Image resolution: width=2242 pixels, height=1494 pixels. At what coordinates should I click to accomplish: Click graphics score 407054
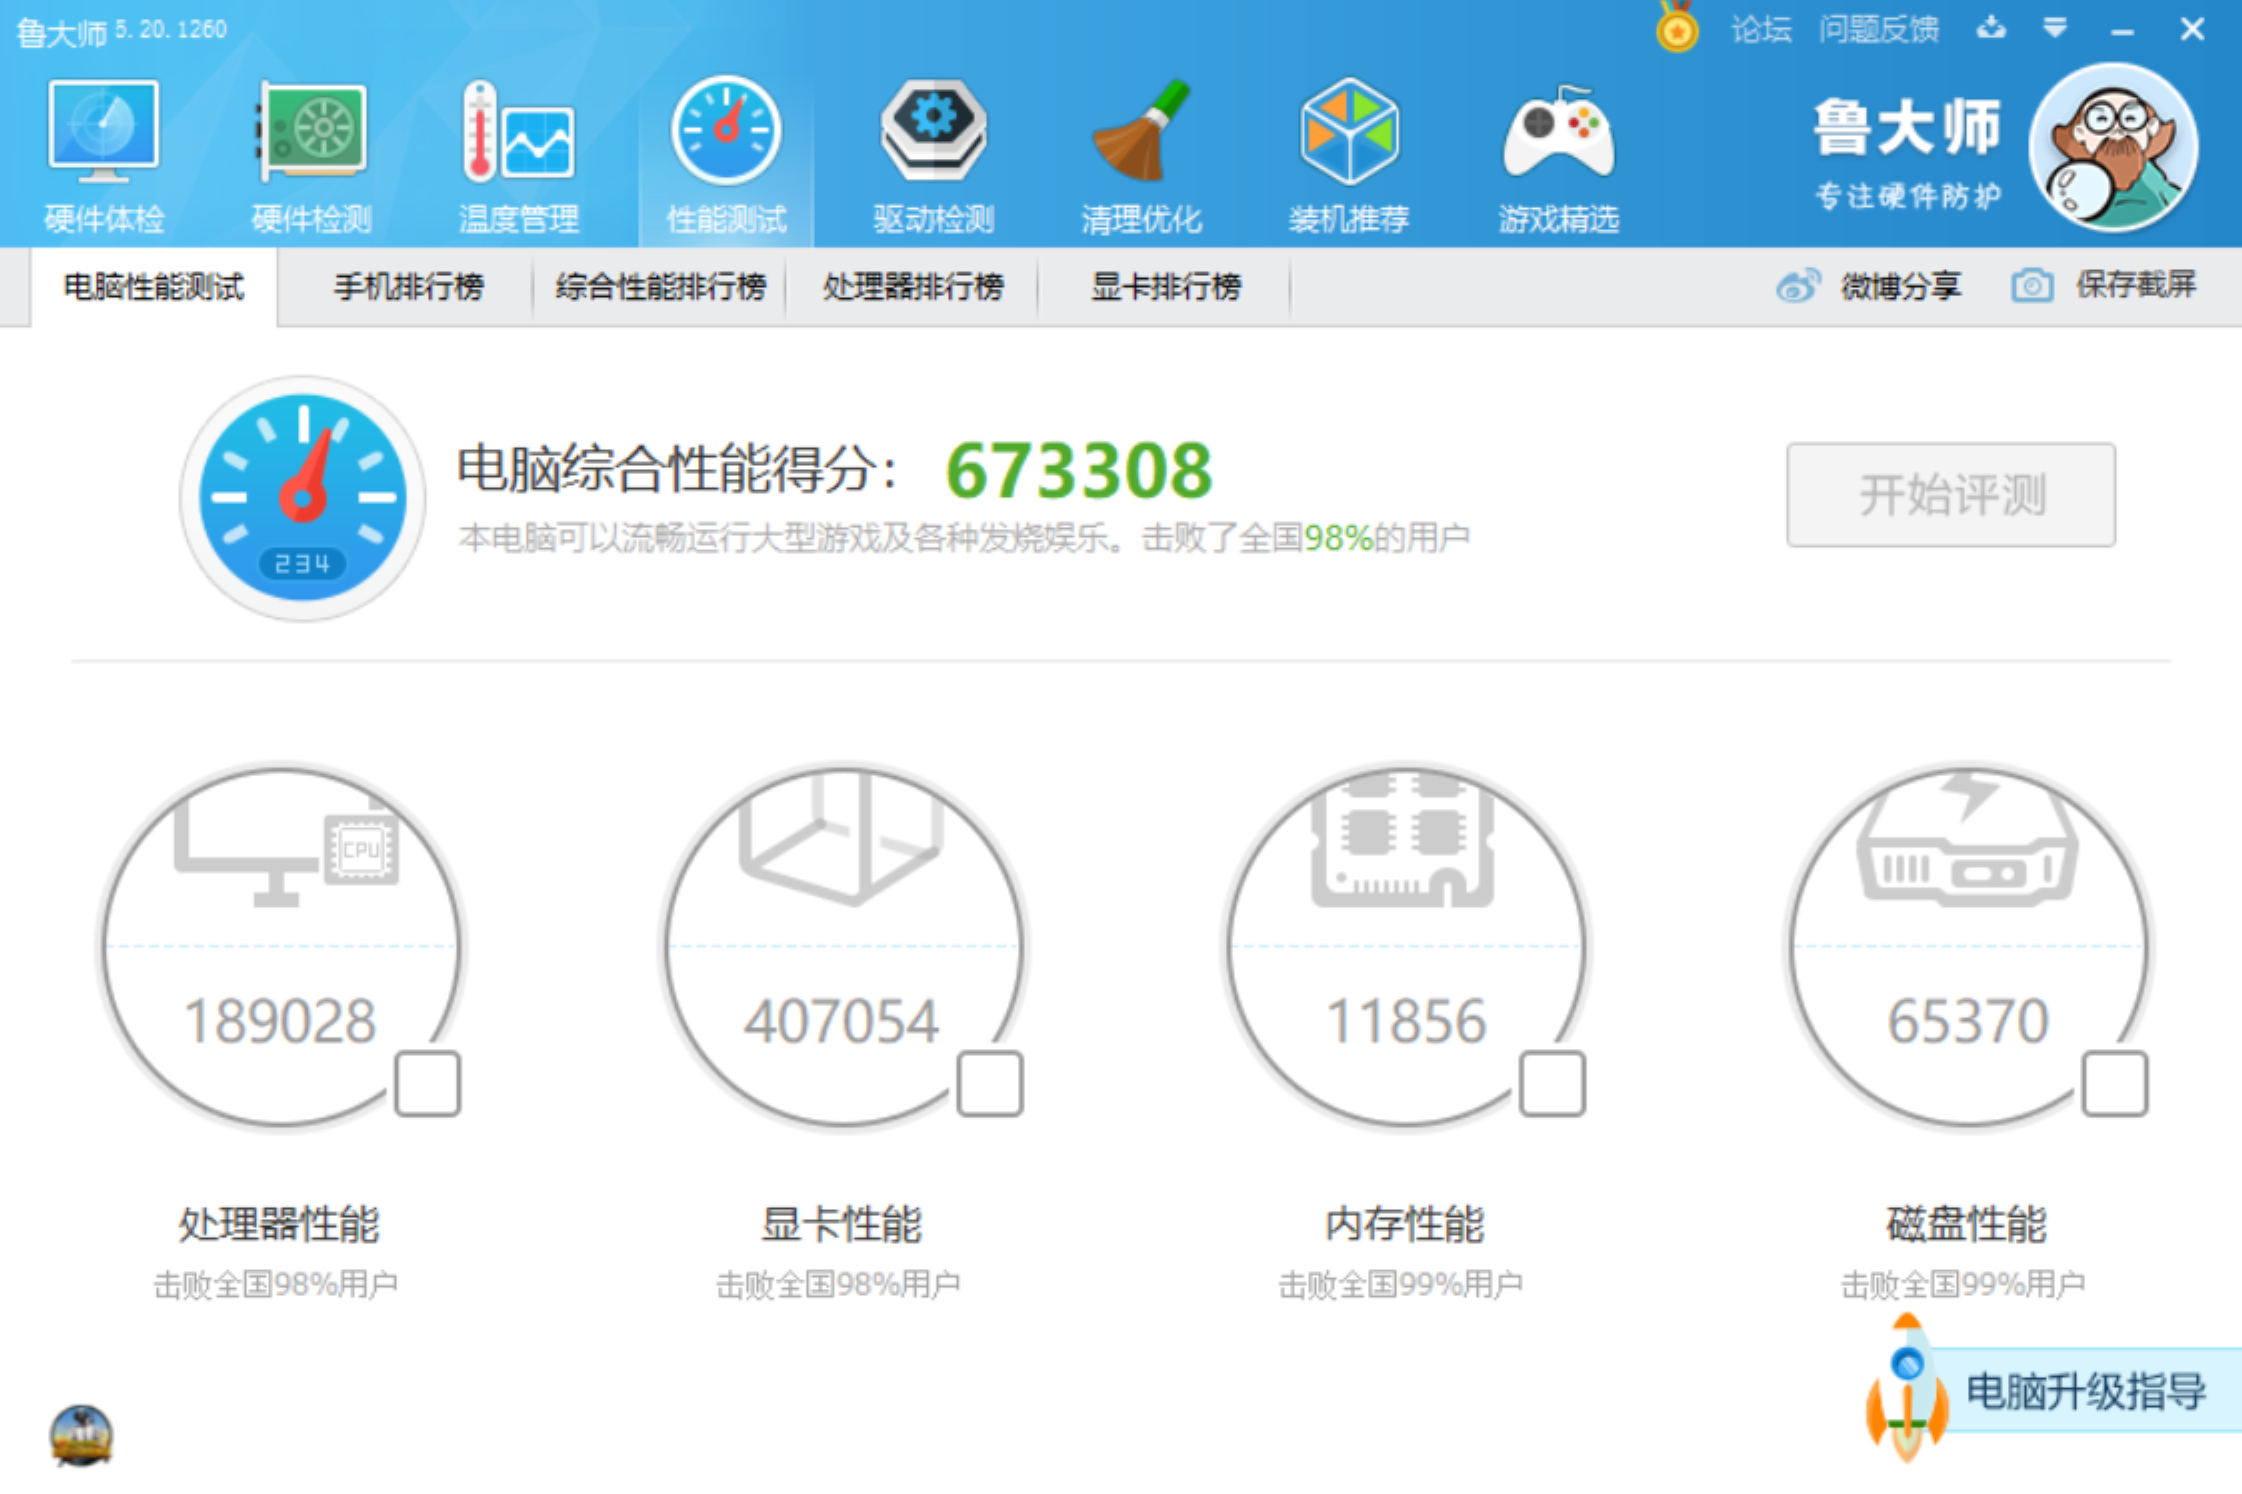click(841, 1021)
